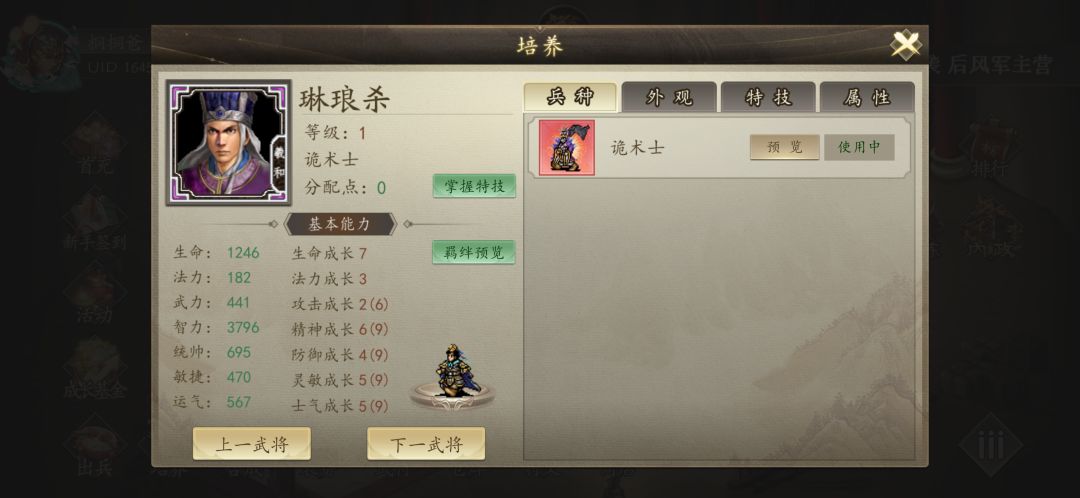Image resolution: width=1080 pixels, height=498 pixels.
Task: Click the 预览 button for 诡术士
Action: [x=785, y=147]
